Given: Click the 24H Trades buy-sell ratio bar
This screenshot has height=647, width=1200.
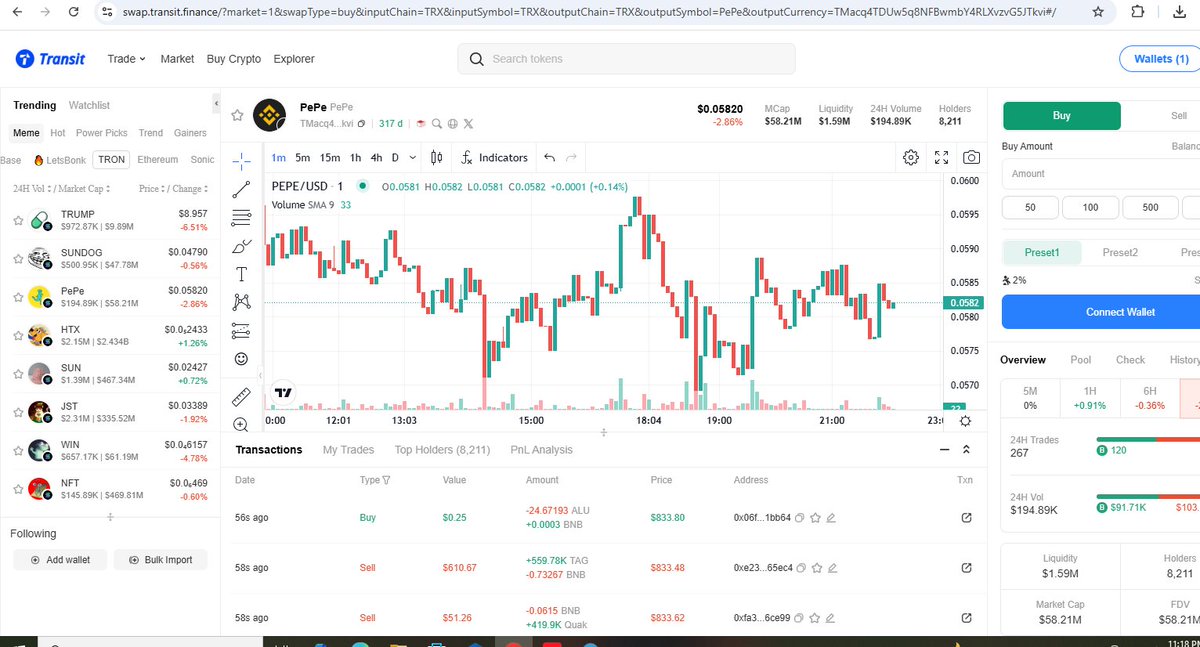Looking at the screenshot, I should tap(1150, 440).
